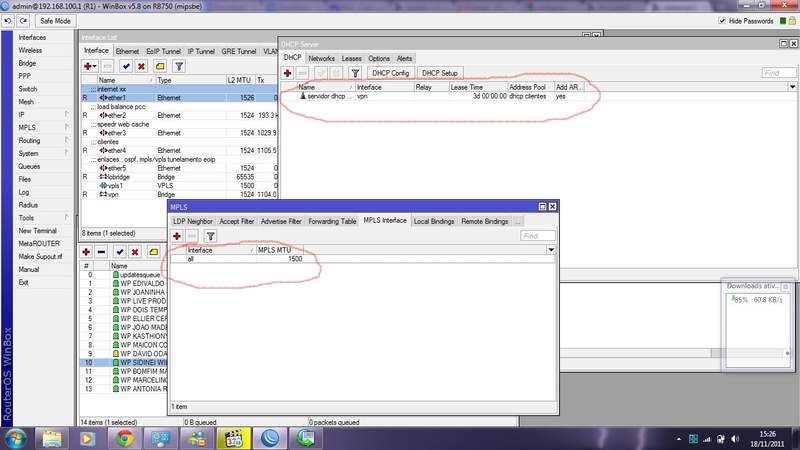800x450 pixels.
Task: Show hidden tray icons arrow
Action: point(679,439)
